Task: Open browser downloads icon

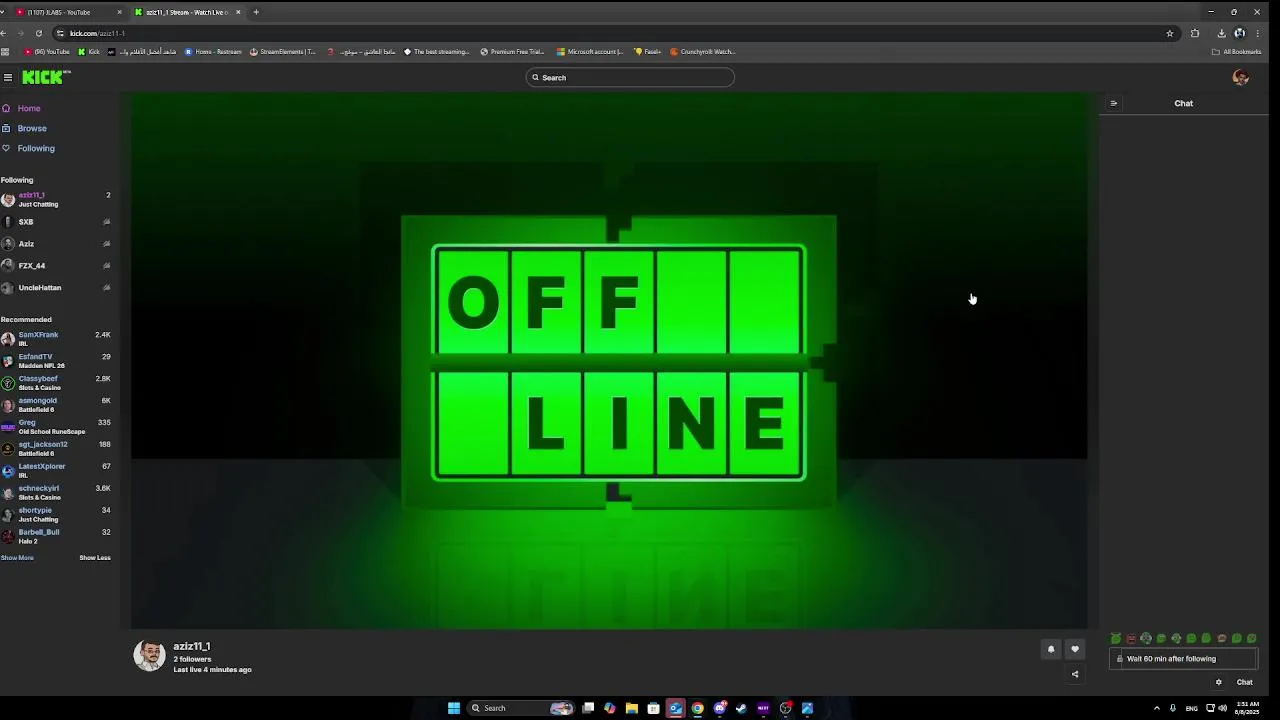Action: pos(1221,33)
